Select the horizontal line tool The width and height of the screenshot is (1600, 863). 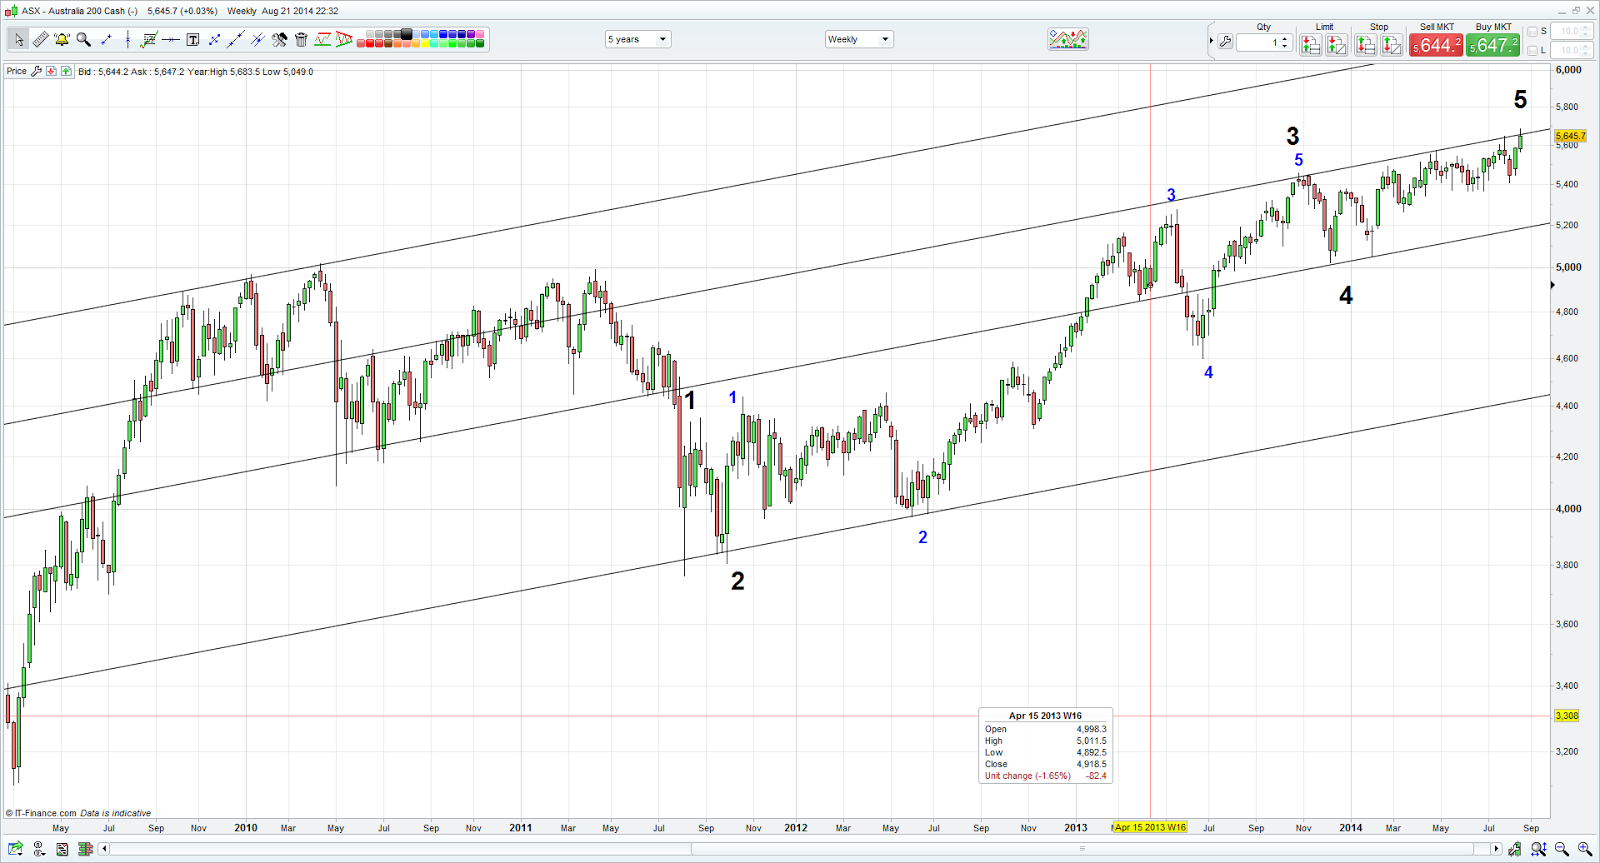[x=171, y=40]
